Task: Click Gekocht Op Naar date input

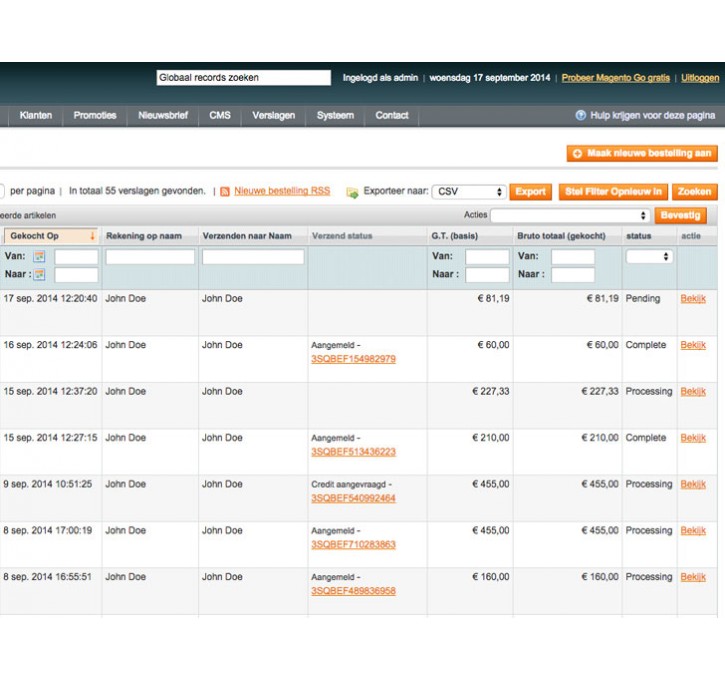Action: pyautogui.click(x=76, y=275)
